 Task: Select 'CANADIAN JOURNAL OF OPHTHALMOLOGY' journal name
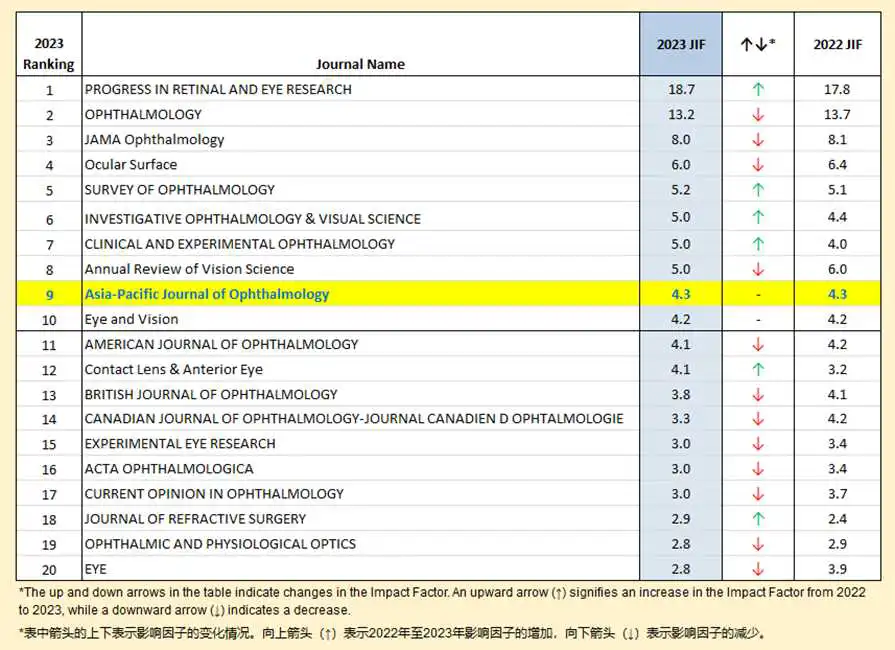coord(354,419)
